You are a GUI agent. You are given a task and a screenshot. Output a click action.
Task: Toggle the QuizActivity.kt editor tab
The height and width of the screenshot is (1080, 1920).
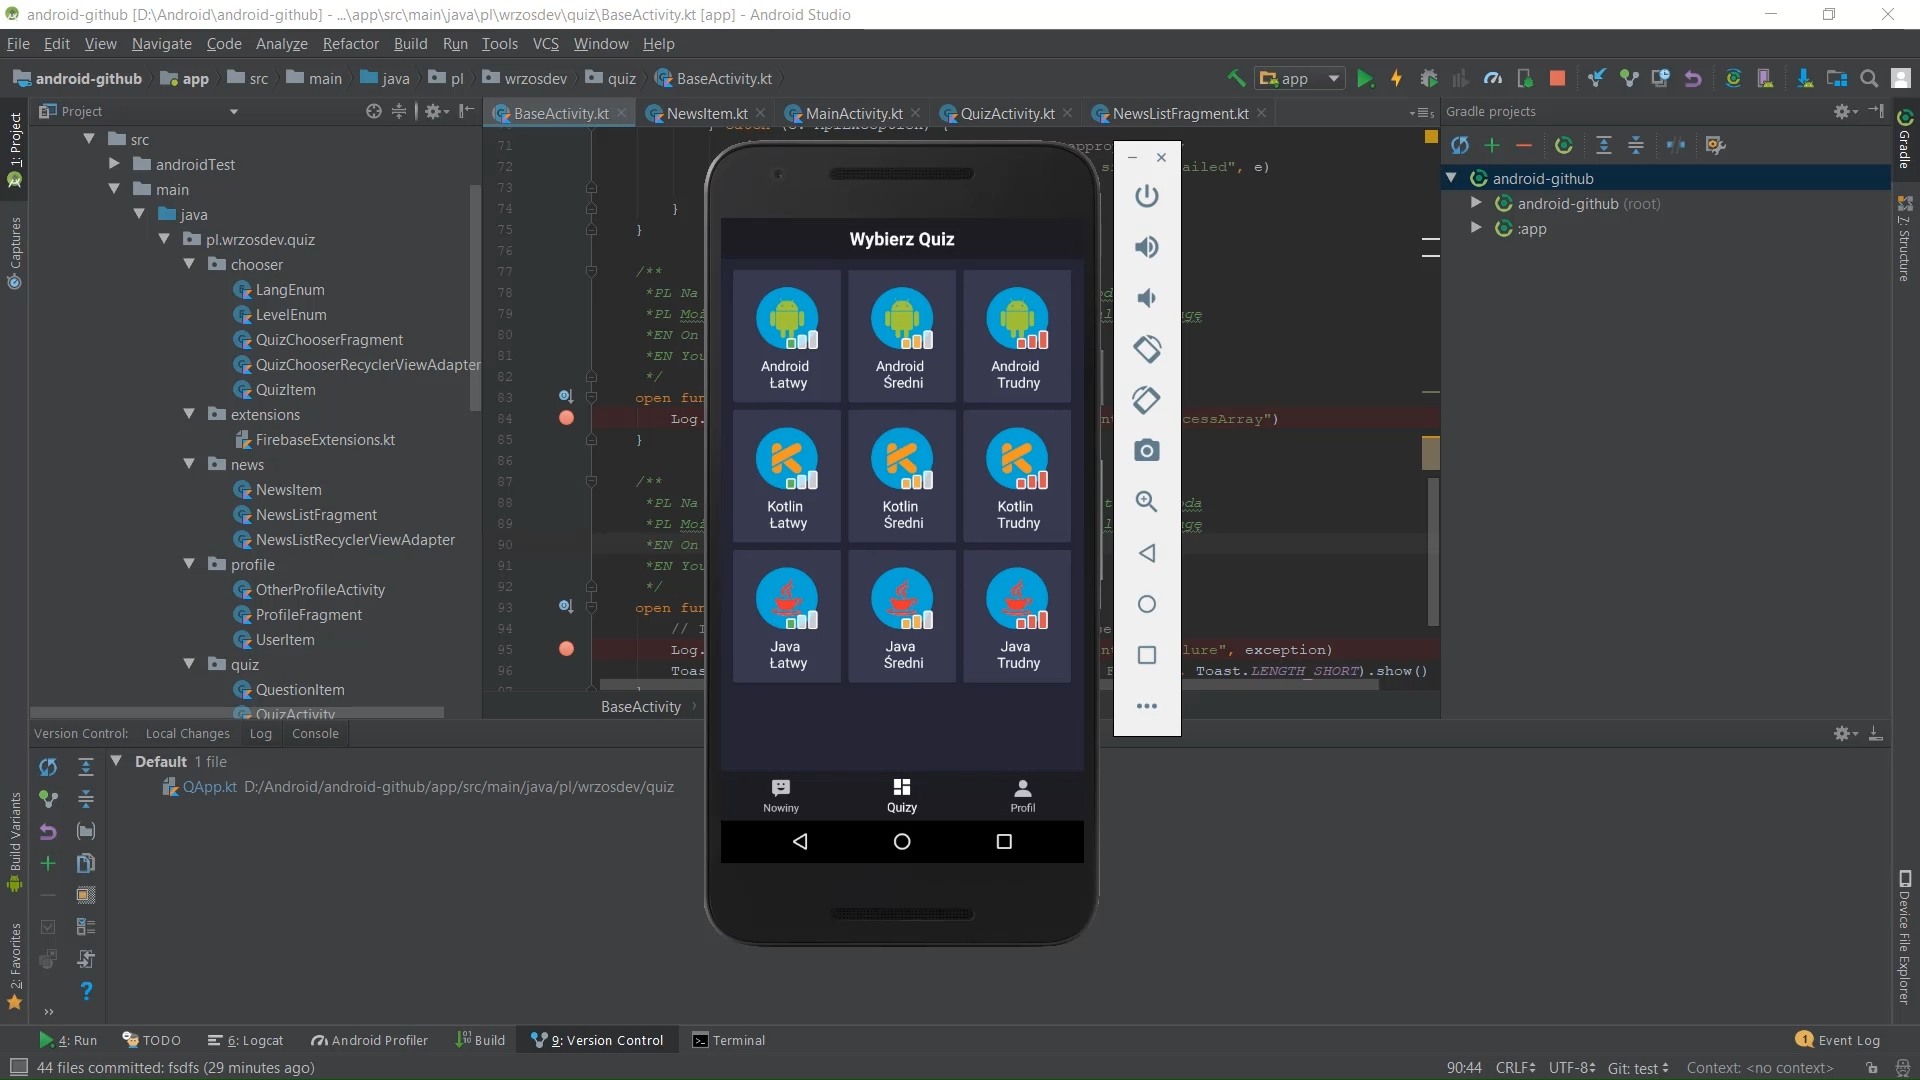[1006, 112]
